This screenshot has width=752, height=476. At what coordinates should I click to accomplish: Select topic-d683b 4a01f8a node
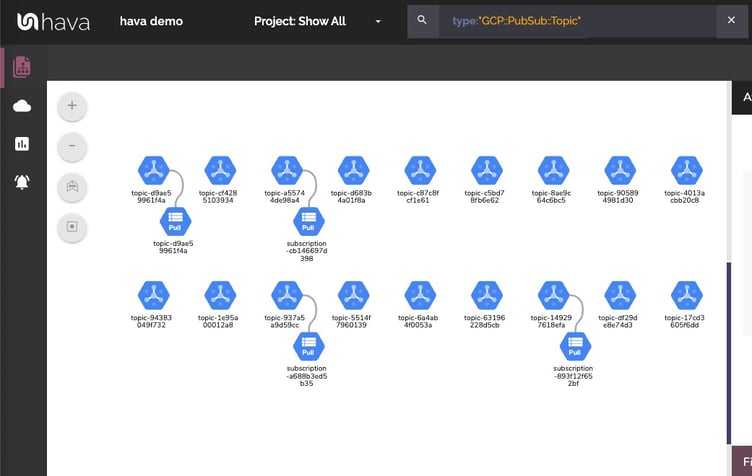pyautogui.click(x=353, y=170)
